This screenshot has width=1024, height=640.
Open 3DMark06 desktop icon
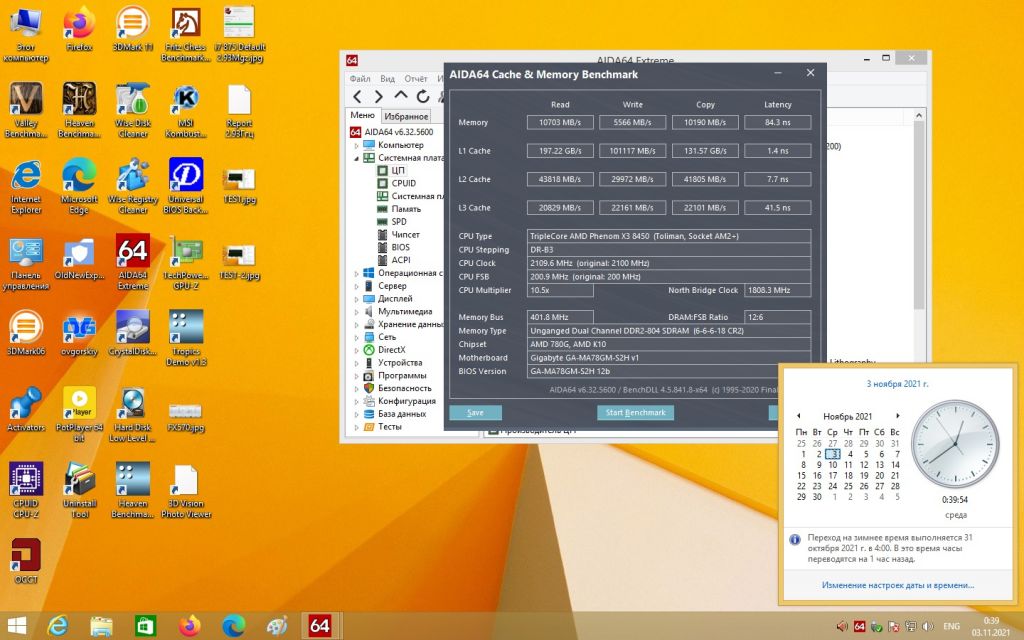pos(26,333)
